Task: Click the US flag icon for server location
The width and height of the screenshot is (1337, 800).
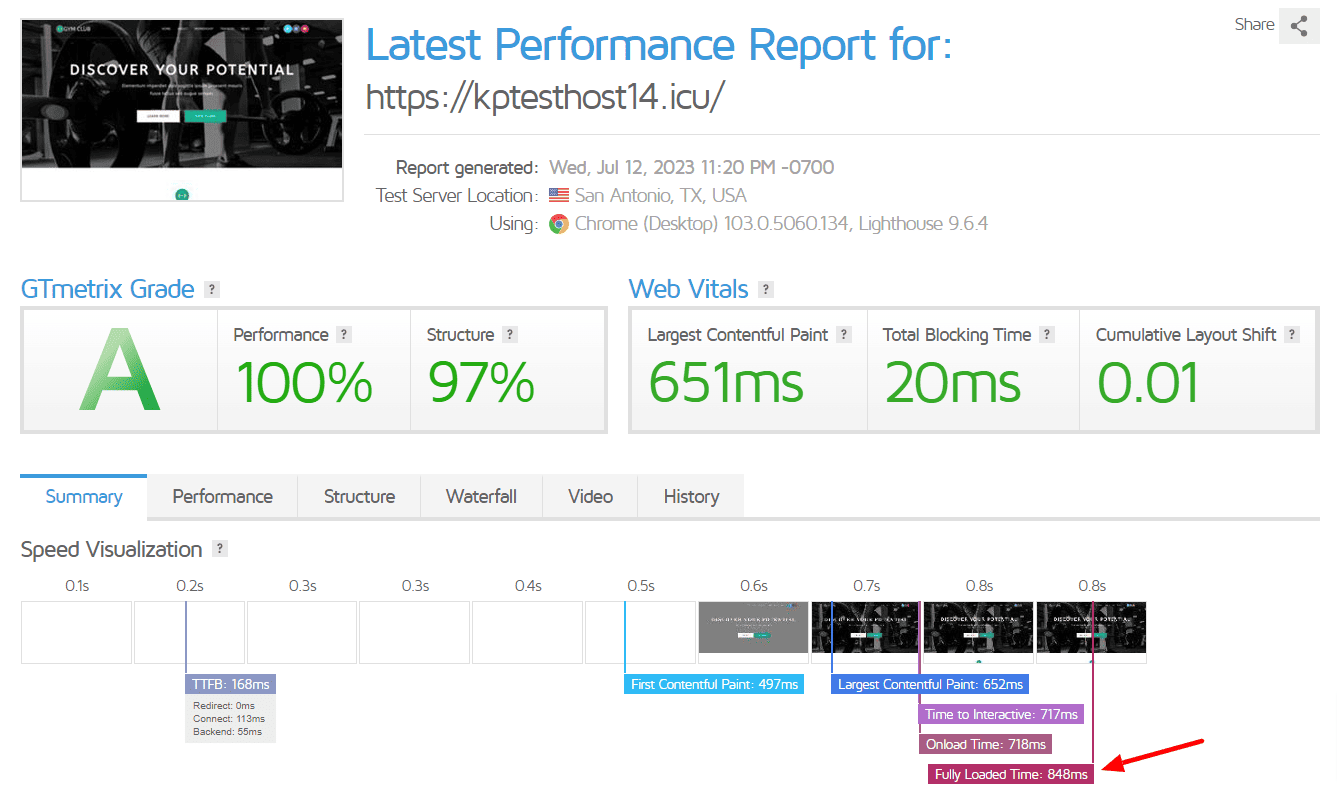Action: coord(559,196)
